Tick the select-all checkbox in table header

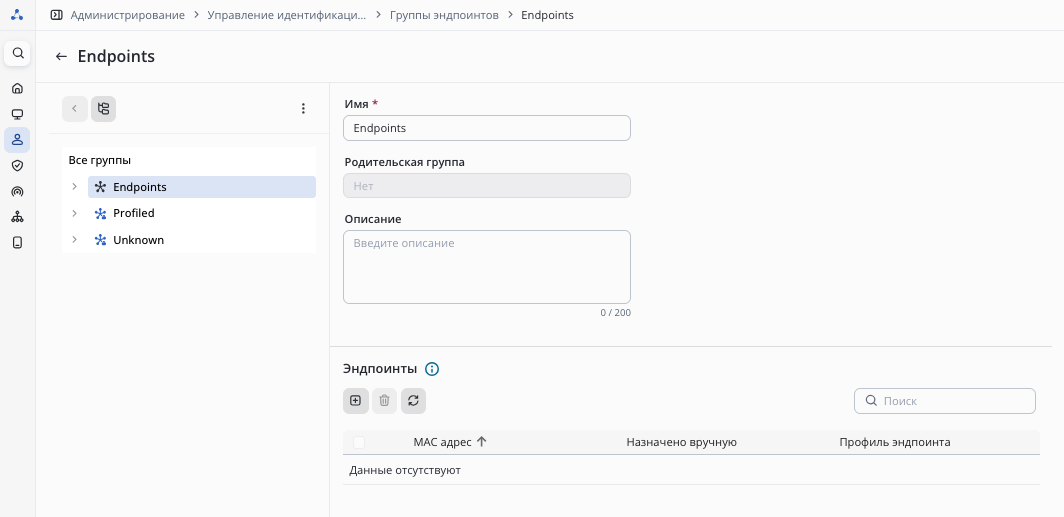(x=359, y=442)
